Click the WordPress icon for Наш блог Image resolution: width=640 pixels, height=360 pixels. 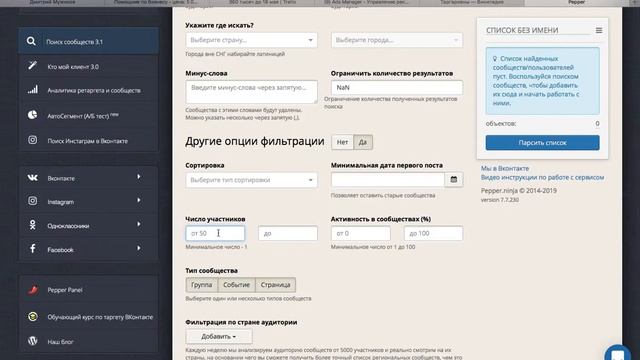click(x=33, y=341)
